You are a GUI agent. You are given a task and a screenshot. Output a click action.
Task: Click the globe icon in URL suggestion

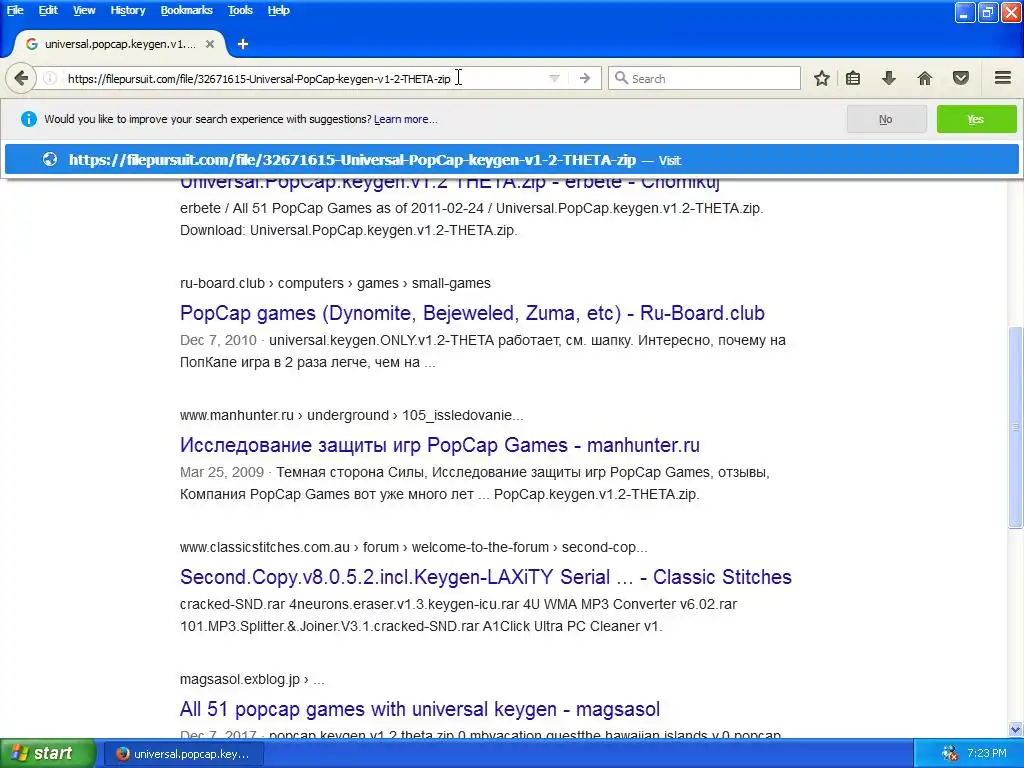coord(50,159)
